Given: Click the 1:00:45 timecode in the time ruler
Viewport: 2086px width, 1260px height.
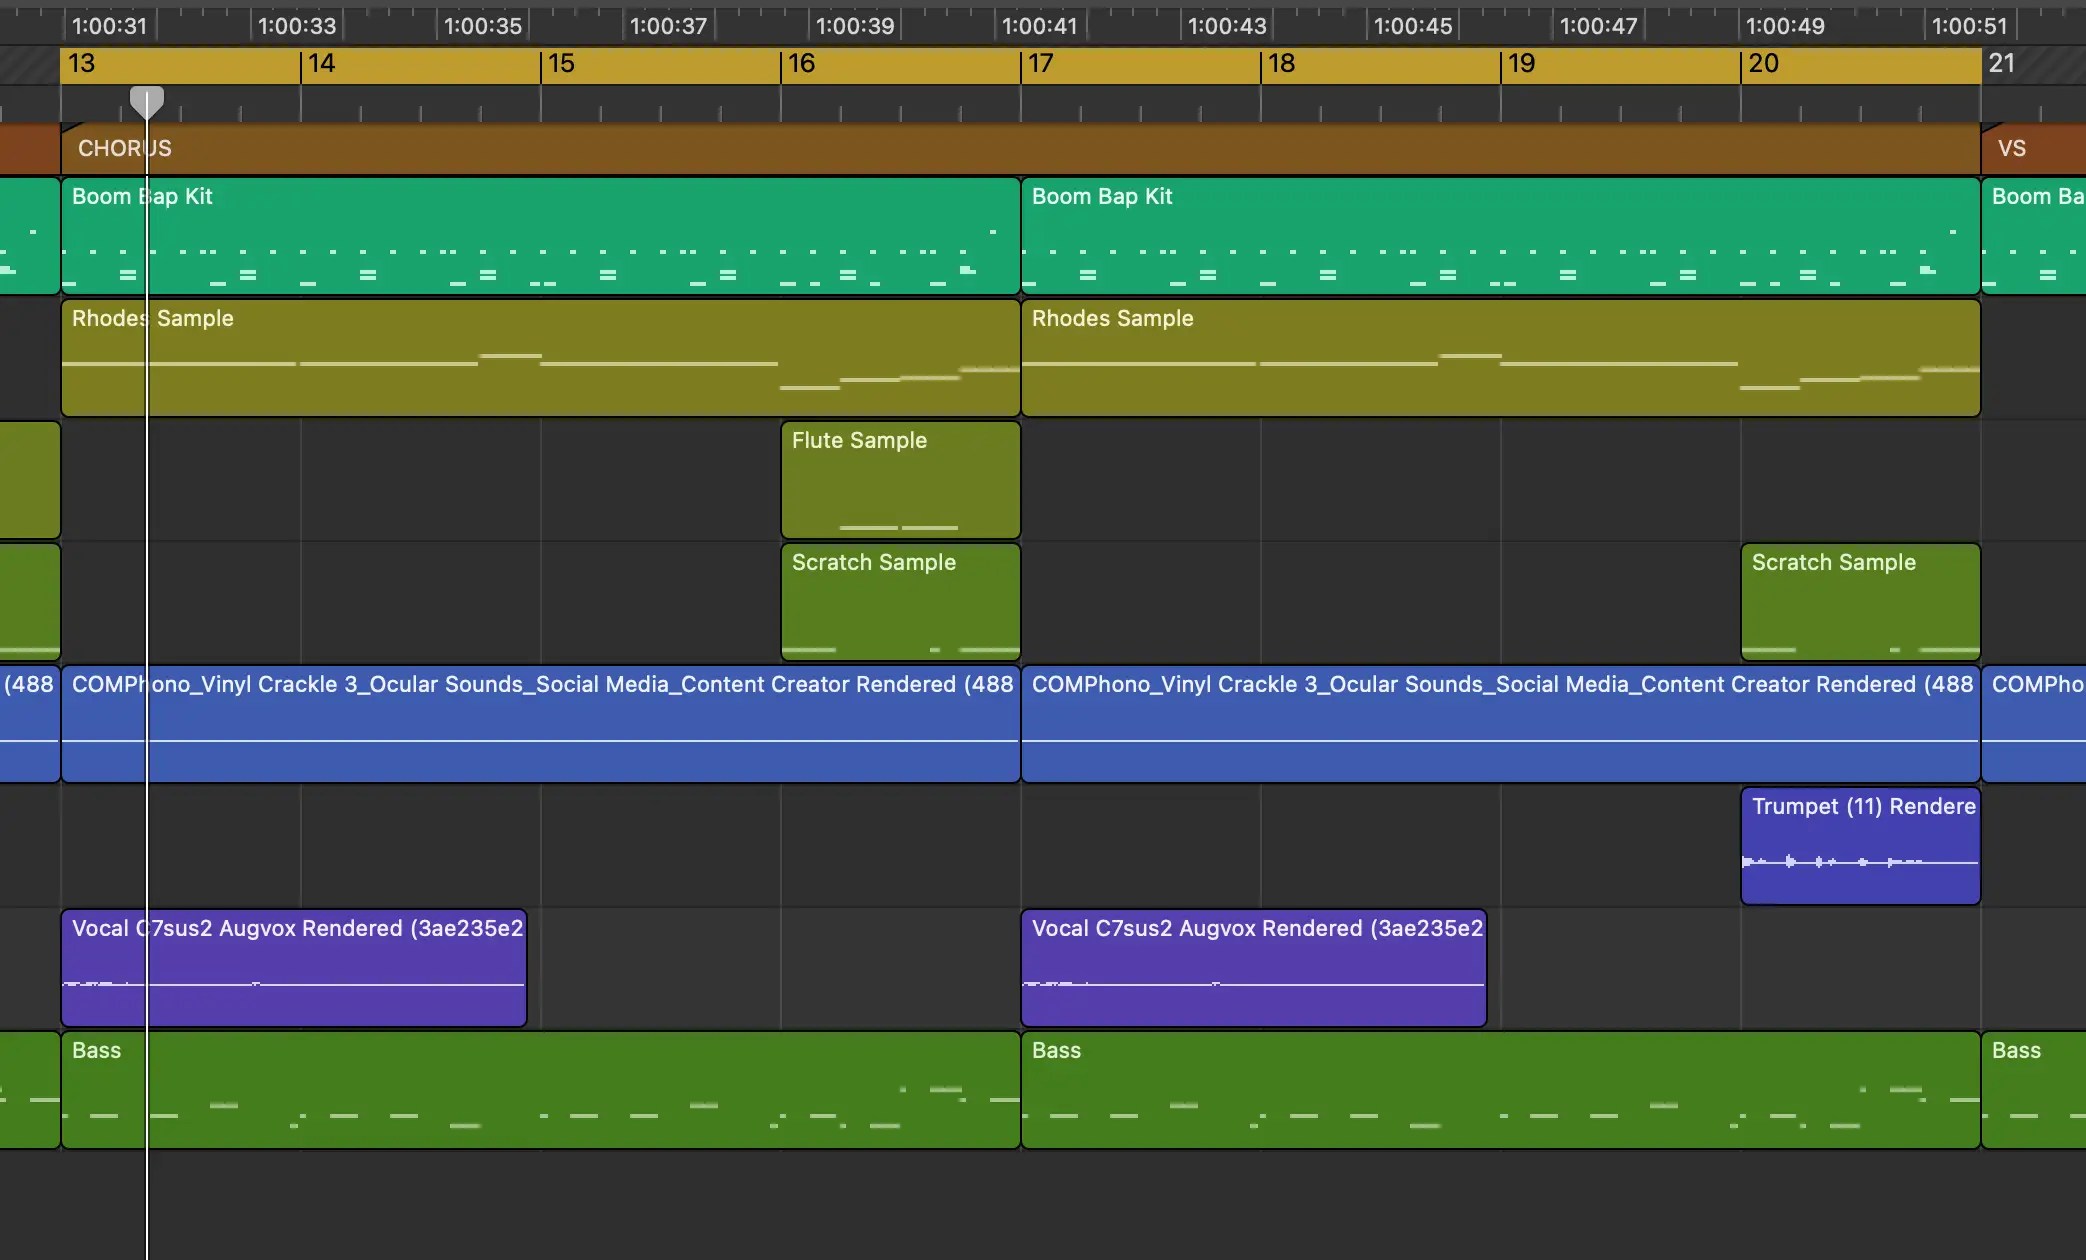Looking at the screenshot, I should [1412, 26].
